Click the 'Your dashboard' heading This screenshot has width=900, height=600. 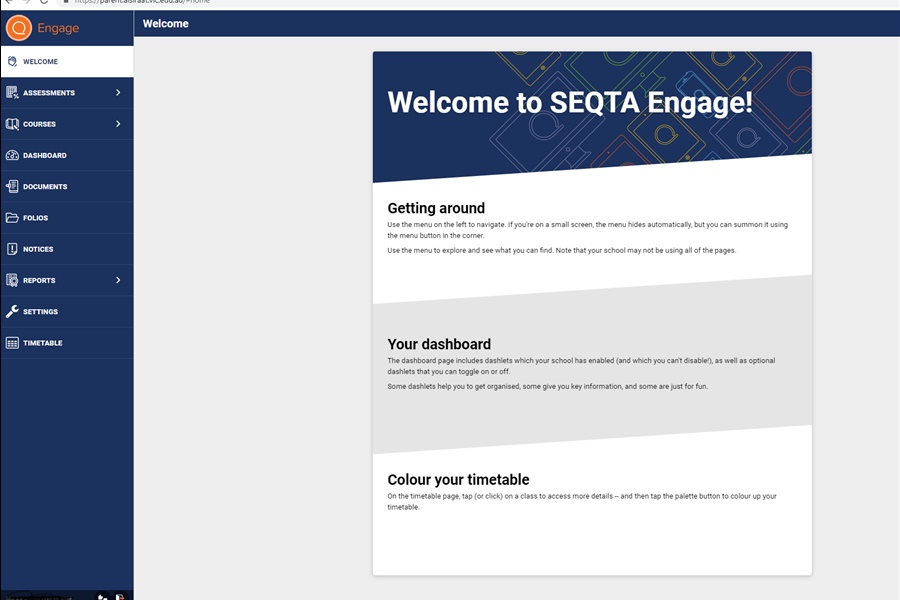click(x=439, y=344)
